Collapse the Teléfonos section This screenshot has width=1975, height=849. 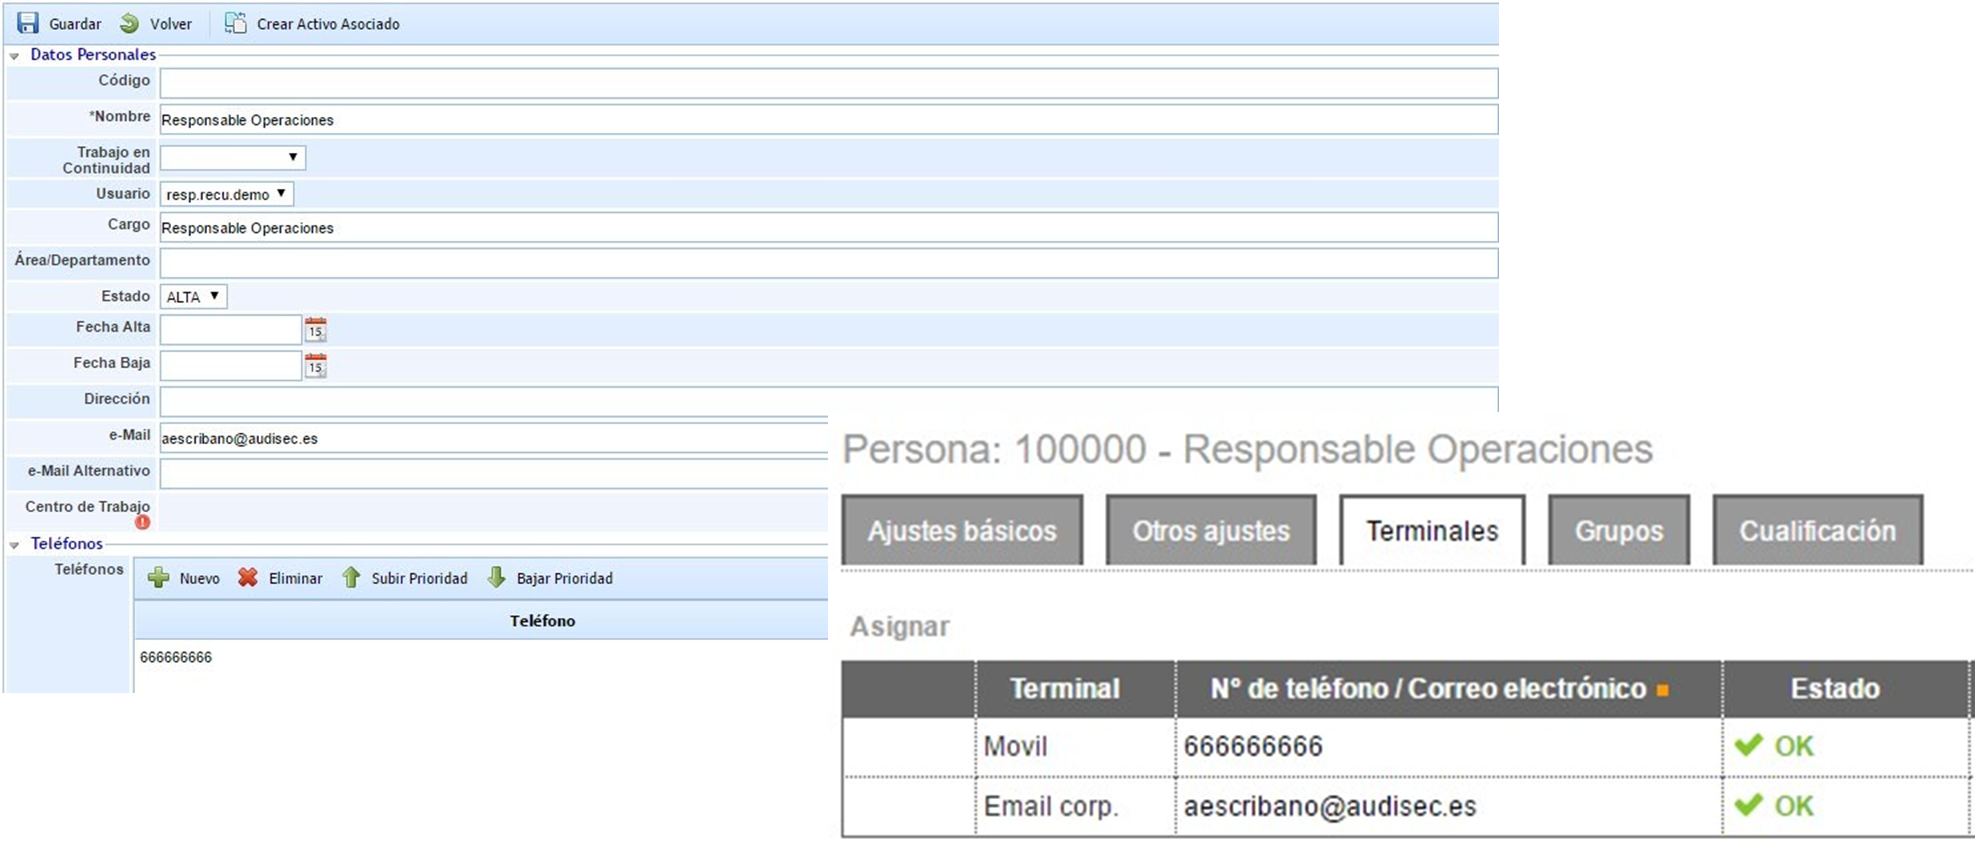point(14,545)
